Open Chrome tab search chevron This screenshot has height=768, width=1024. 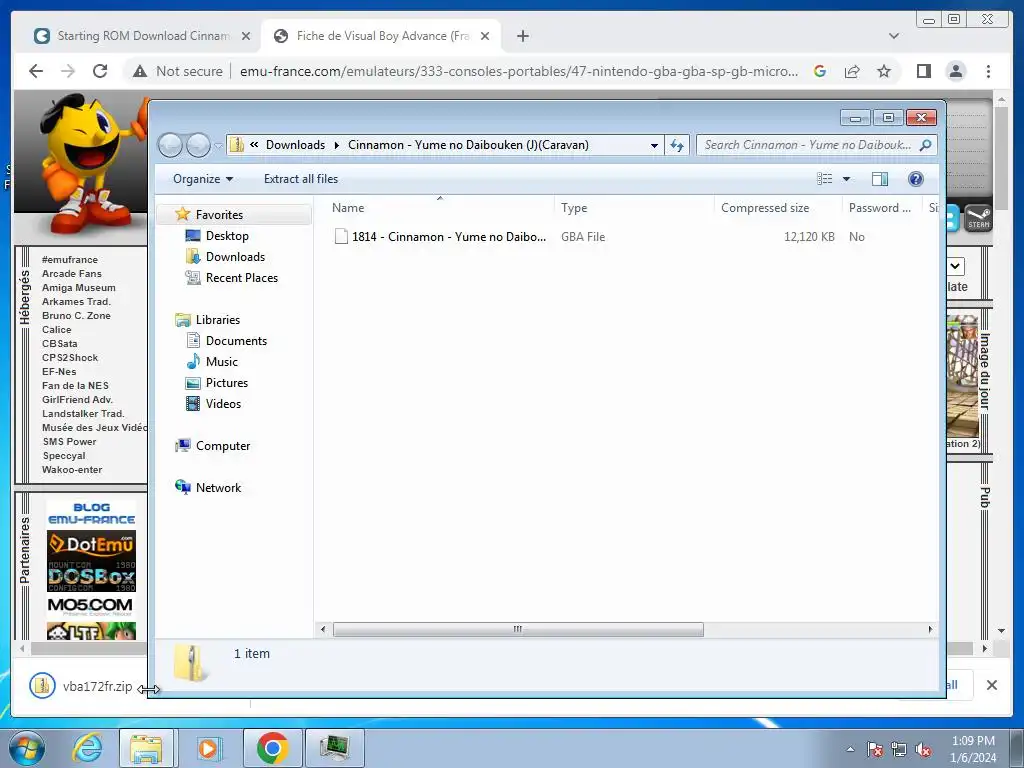[x=893, y=36]
